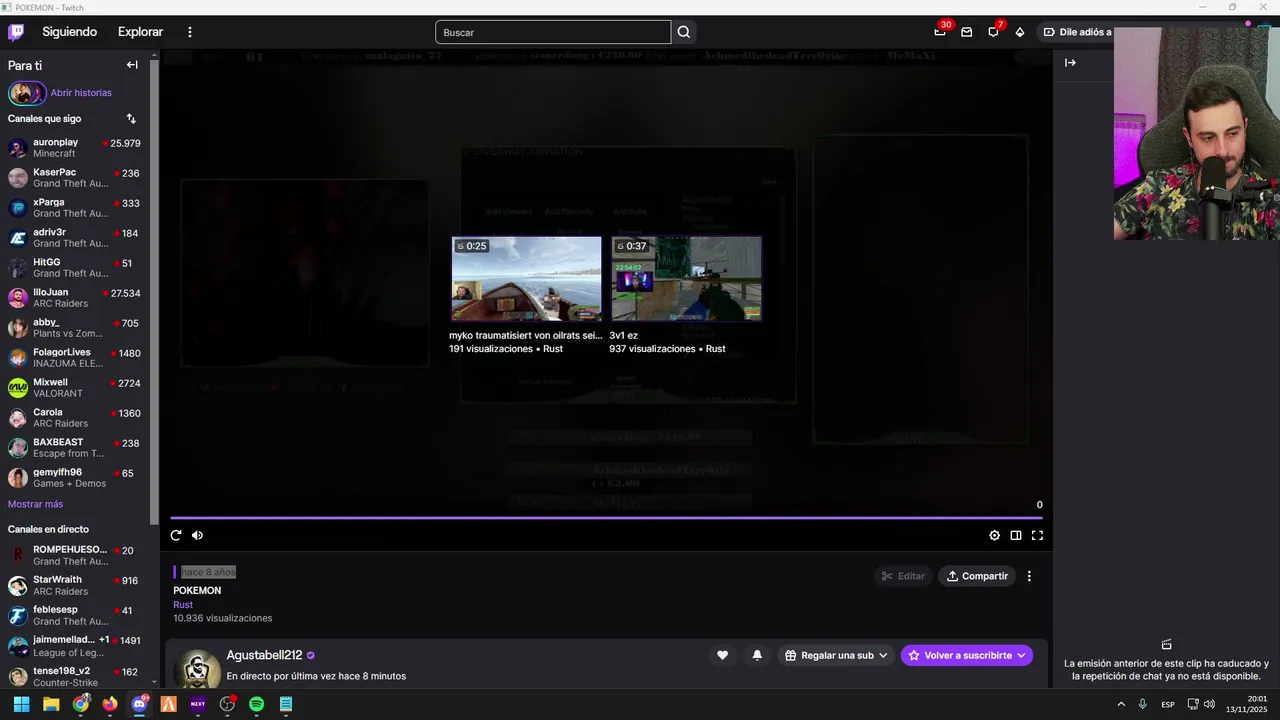The height and width of the screenshot is (720, 1280).
Task: Click the Compartir share button
Action: click(x=977, y=576)
